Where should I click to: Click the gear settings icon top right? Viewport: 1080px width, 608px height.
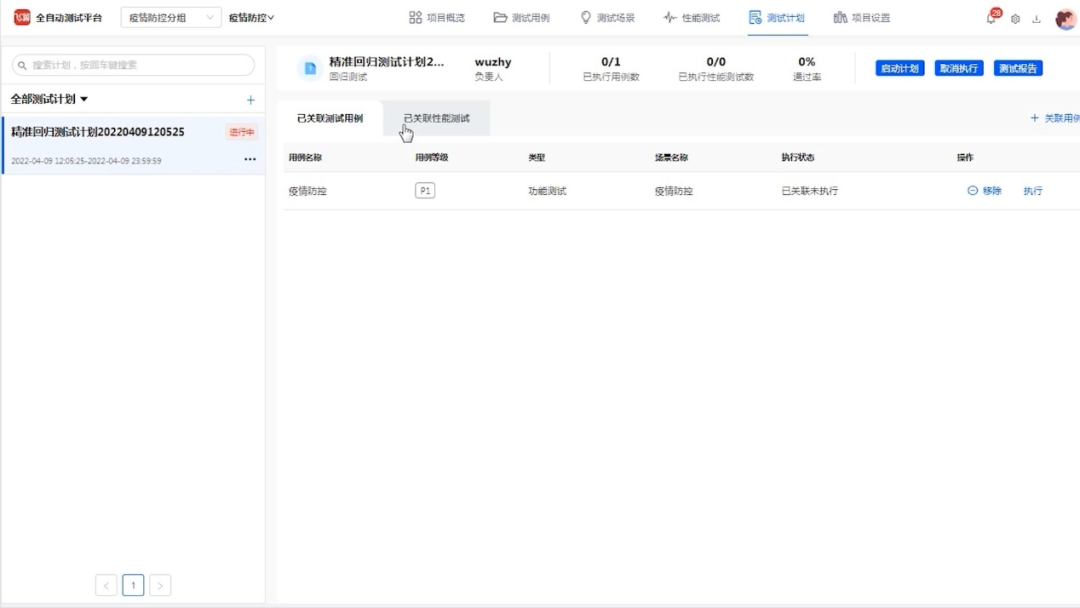tap(1014, 17)
